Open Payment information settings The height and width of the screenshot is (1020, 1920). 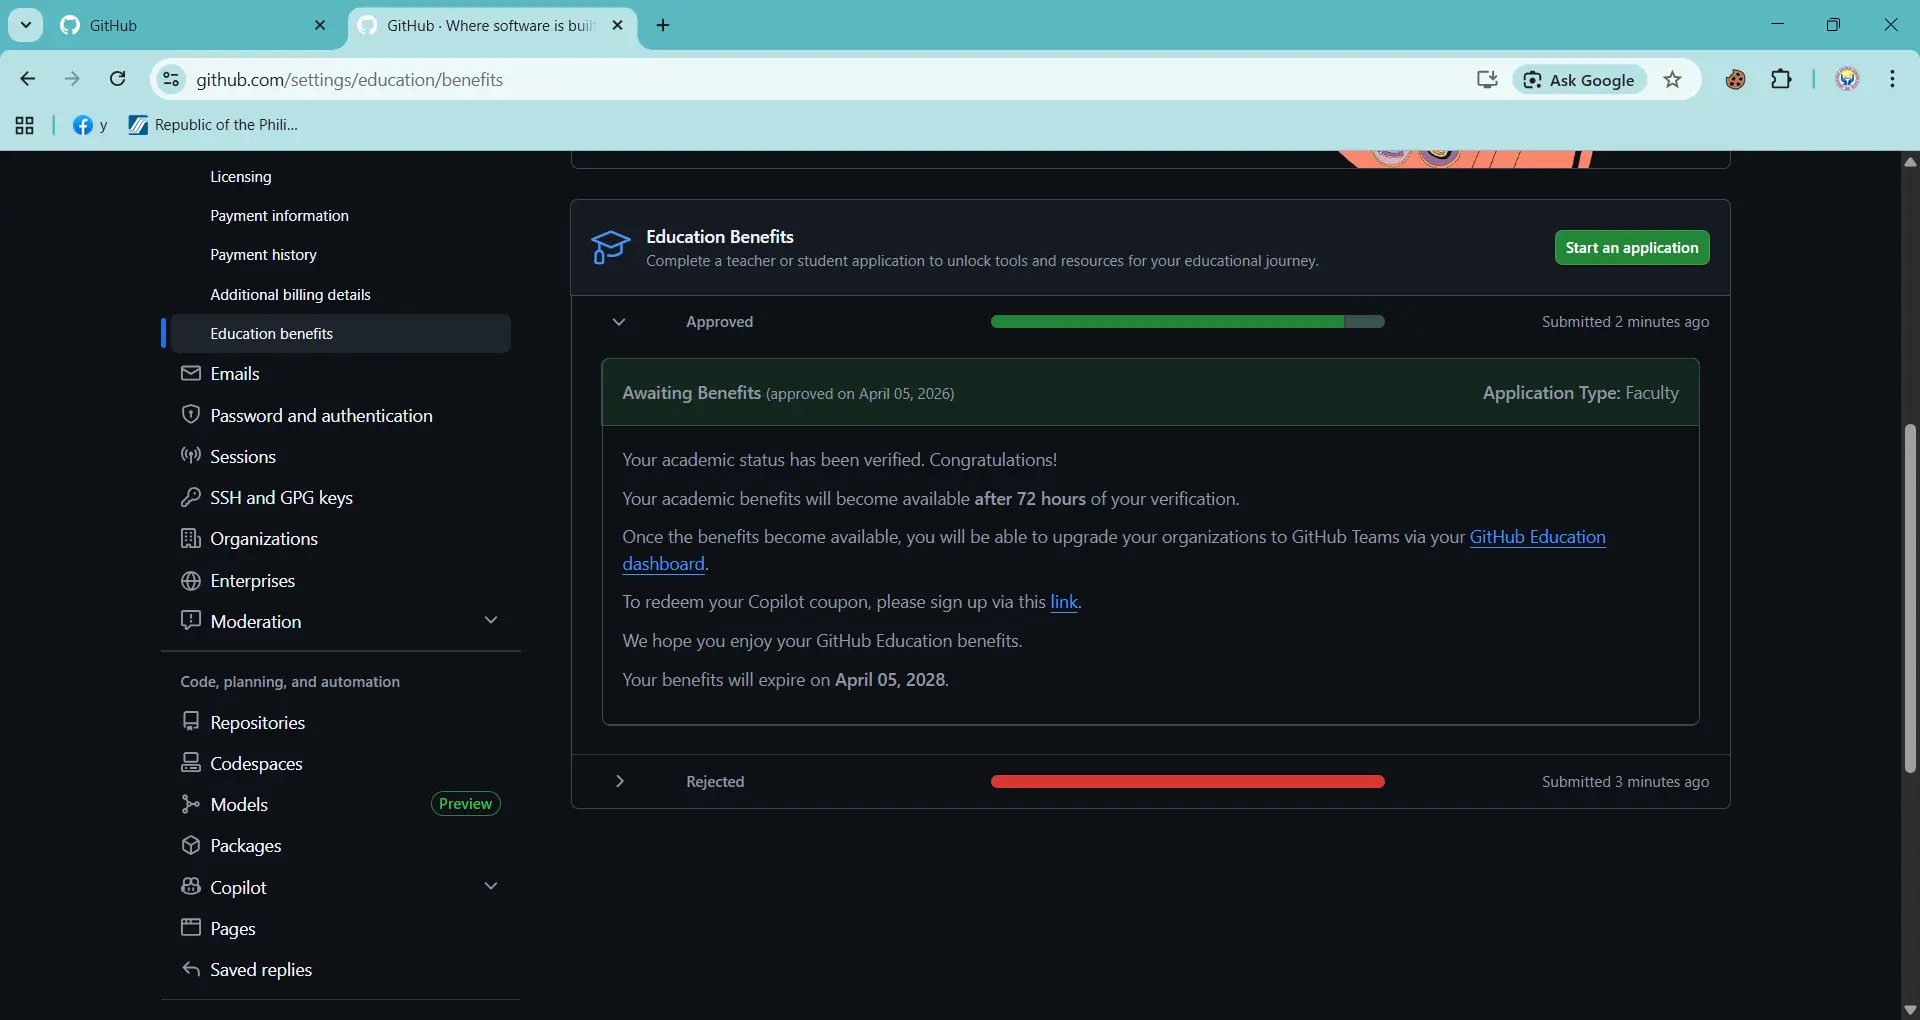click(279, 215)
